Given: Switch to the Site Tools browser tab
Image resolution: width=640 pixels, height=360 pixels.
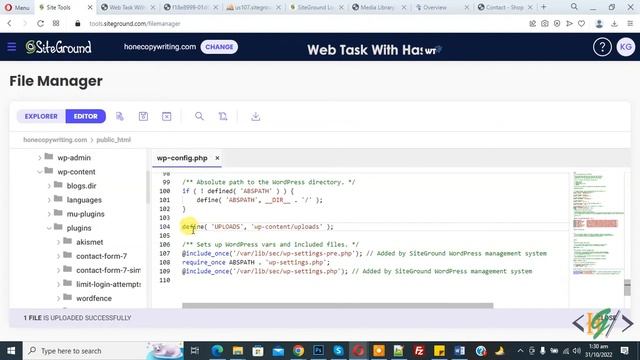Looking at the screenshot, I should point(65,7).
